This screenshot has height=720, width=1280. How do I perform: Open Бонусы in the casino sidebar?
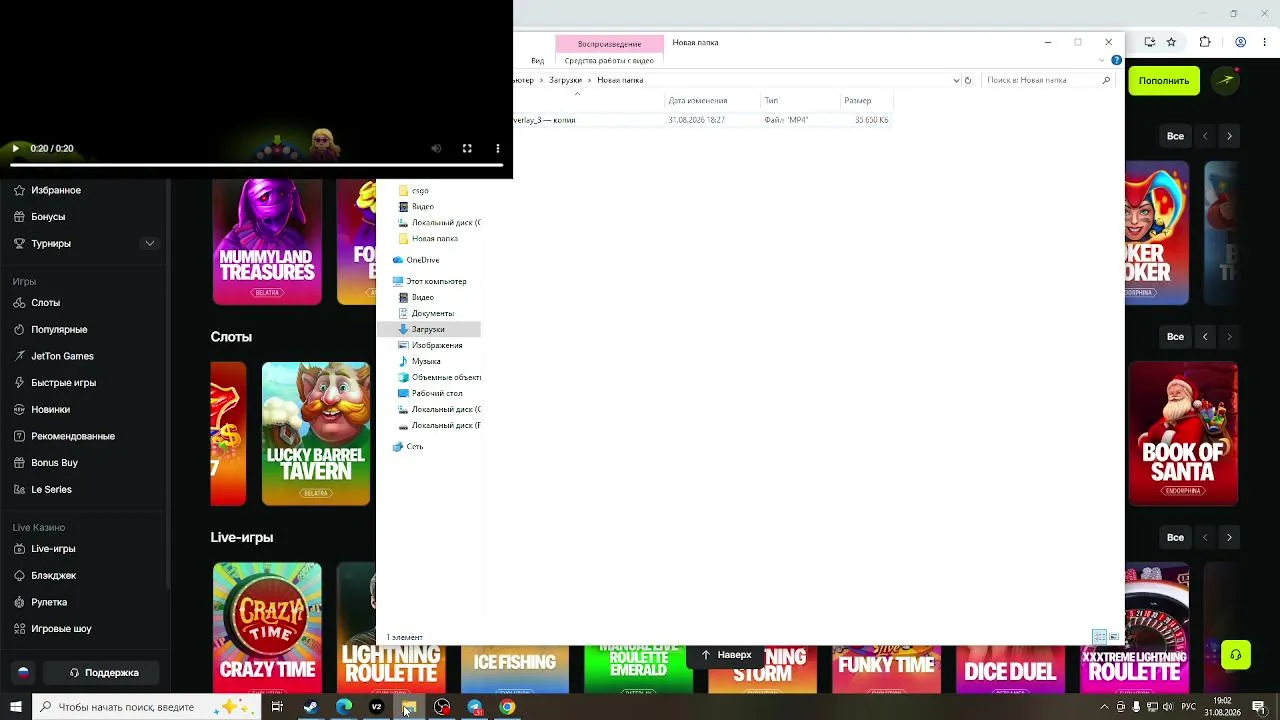click(48, 217)
